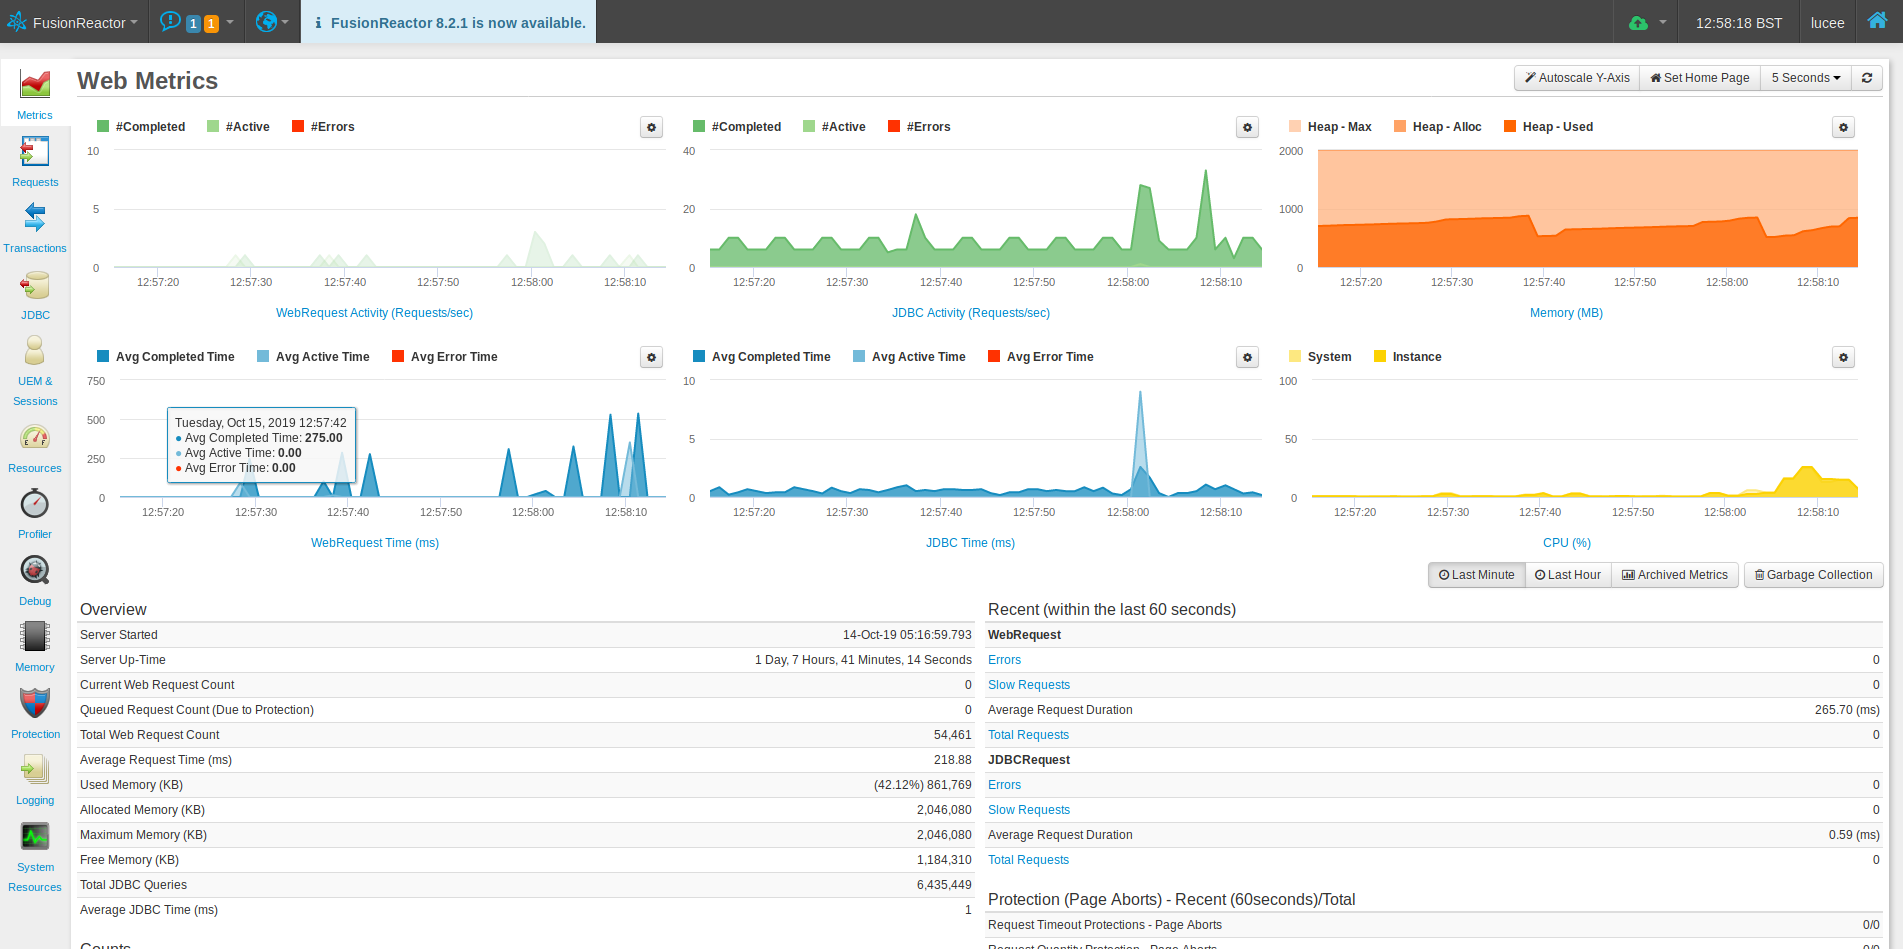Toggle Heap - Max series in Memory legend
The height and width of the screenshot is (949, 1903).
(x=1330, y=127)
